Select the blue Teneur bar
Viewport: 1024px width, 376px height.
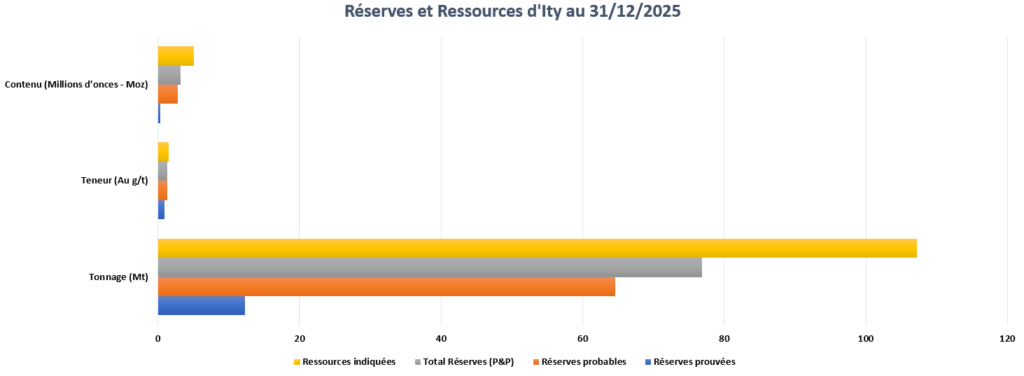click(161, 210)
